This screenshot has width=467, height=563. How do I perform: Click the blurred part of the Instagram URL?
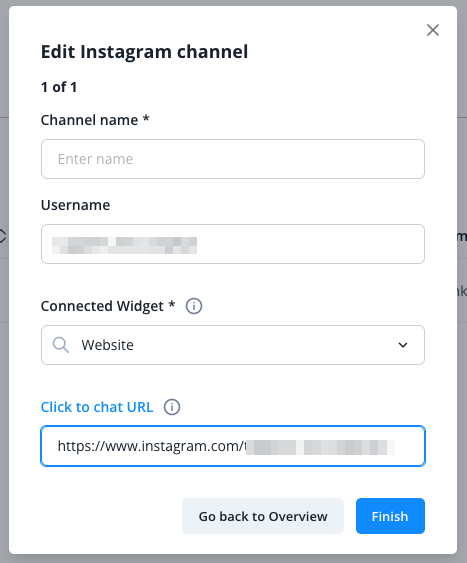[320, 447]
